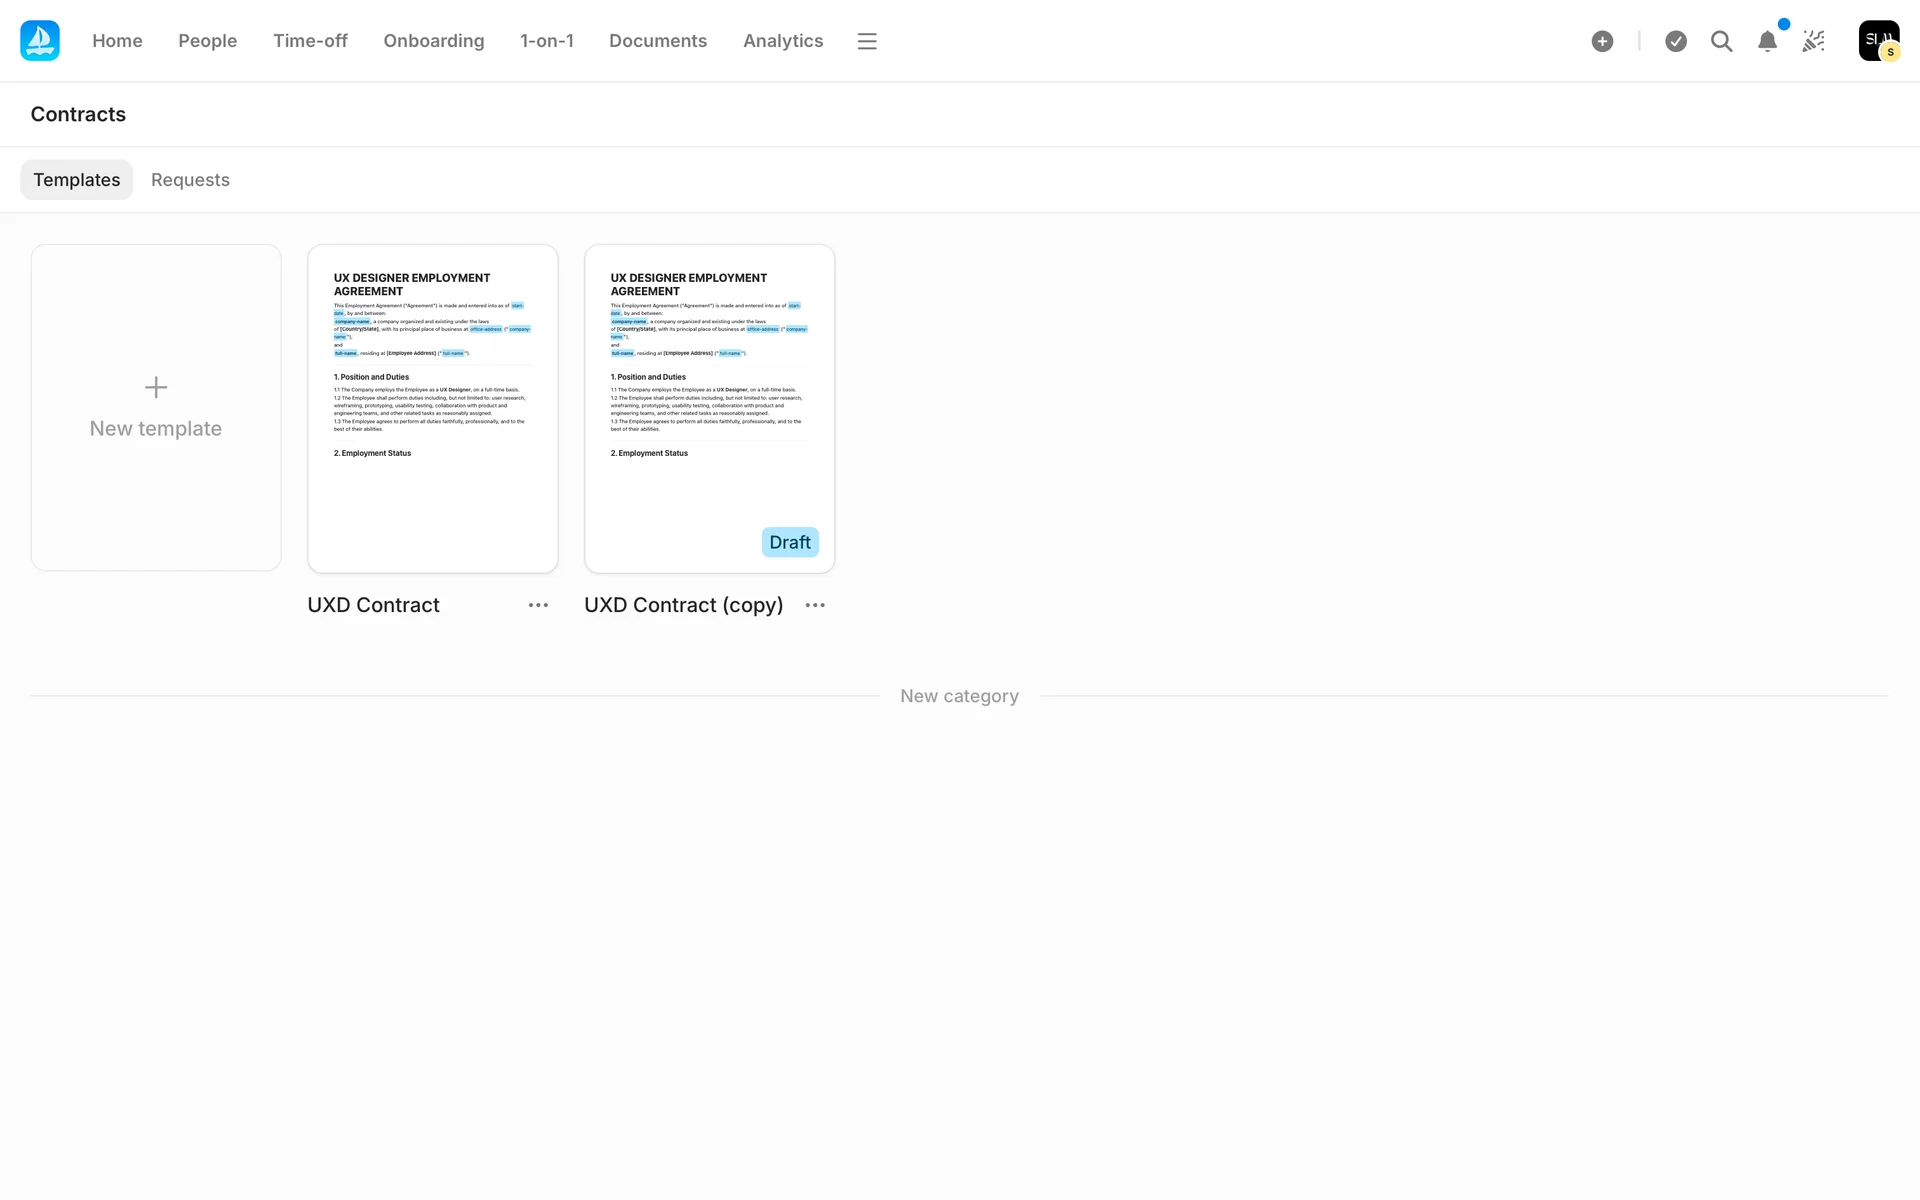1920x1200 pixels.
Task: Open search with the magnifier icon
Action: [1721, 41]
